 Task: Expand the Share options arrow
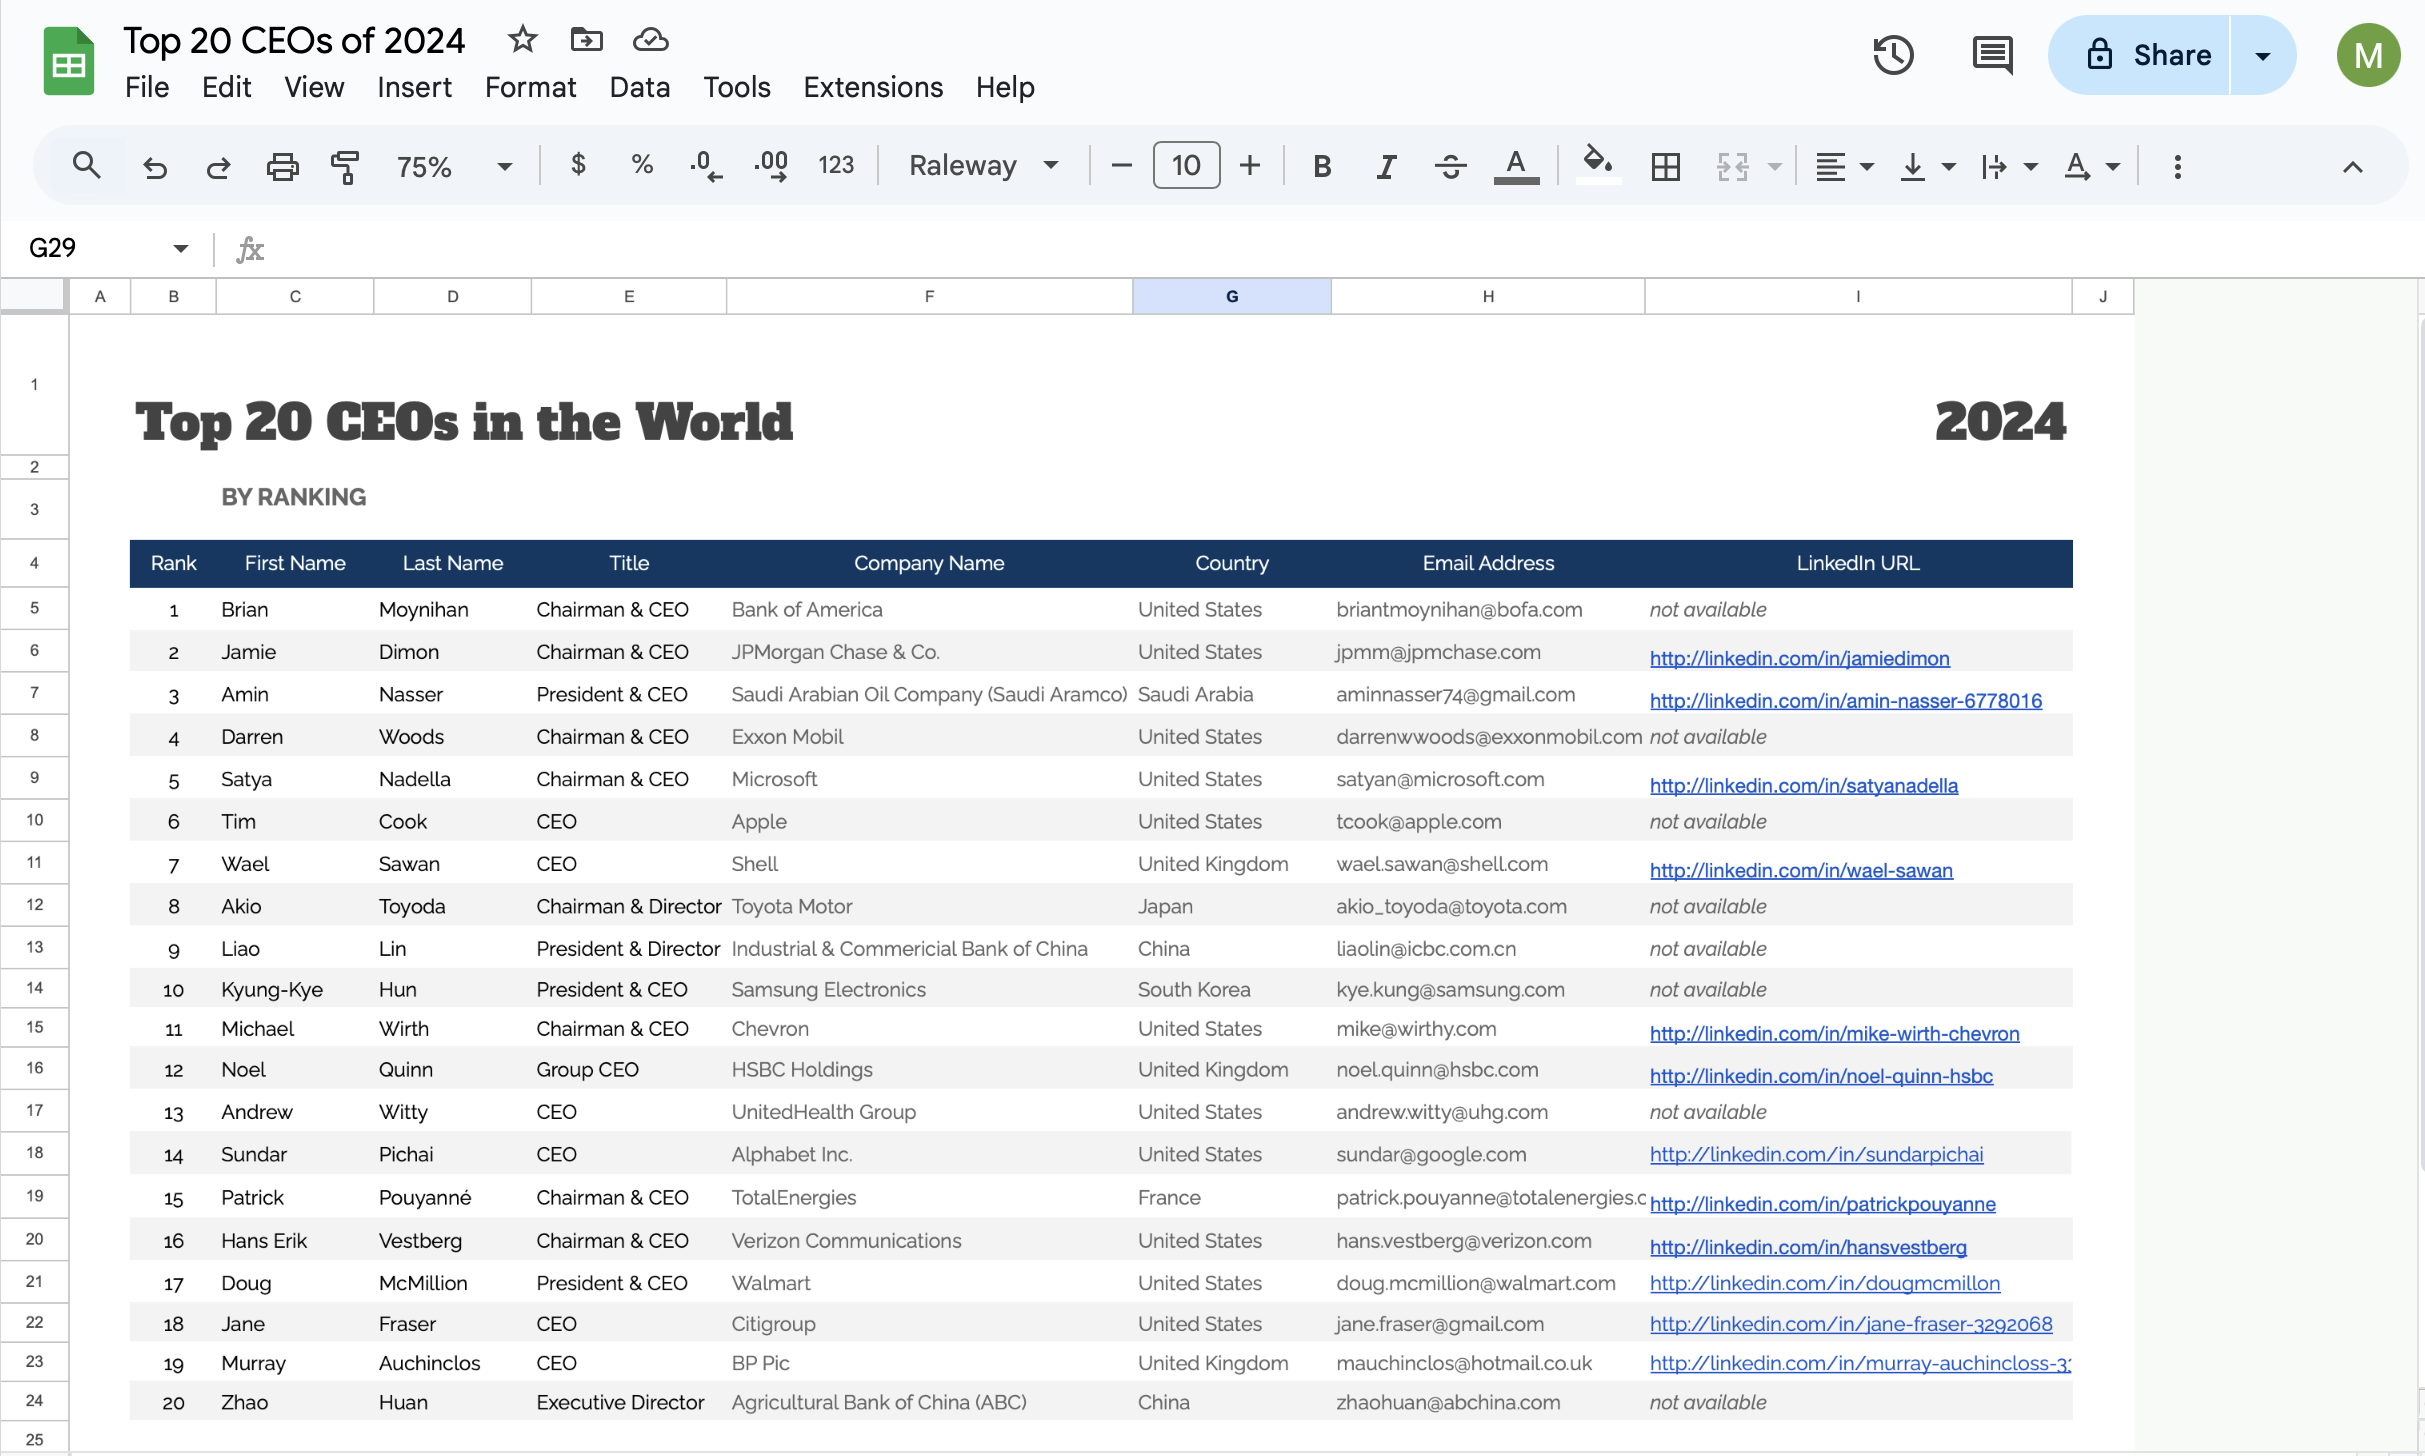2262,55
